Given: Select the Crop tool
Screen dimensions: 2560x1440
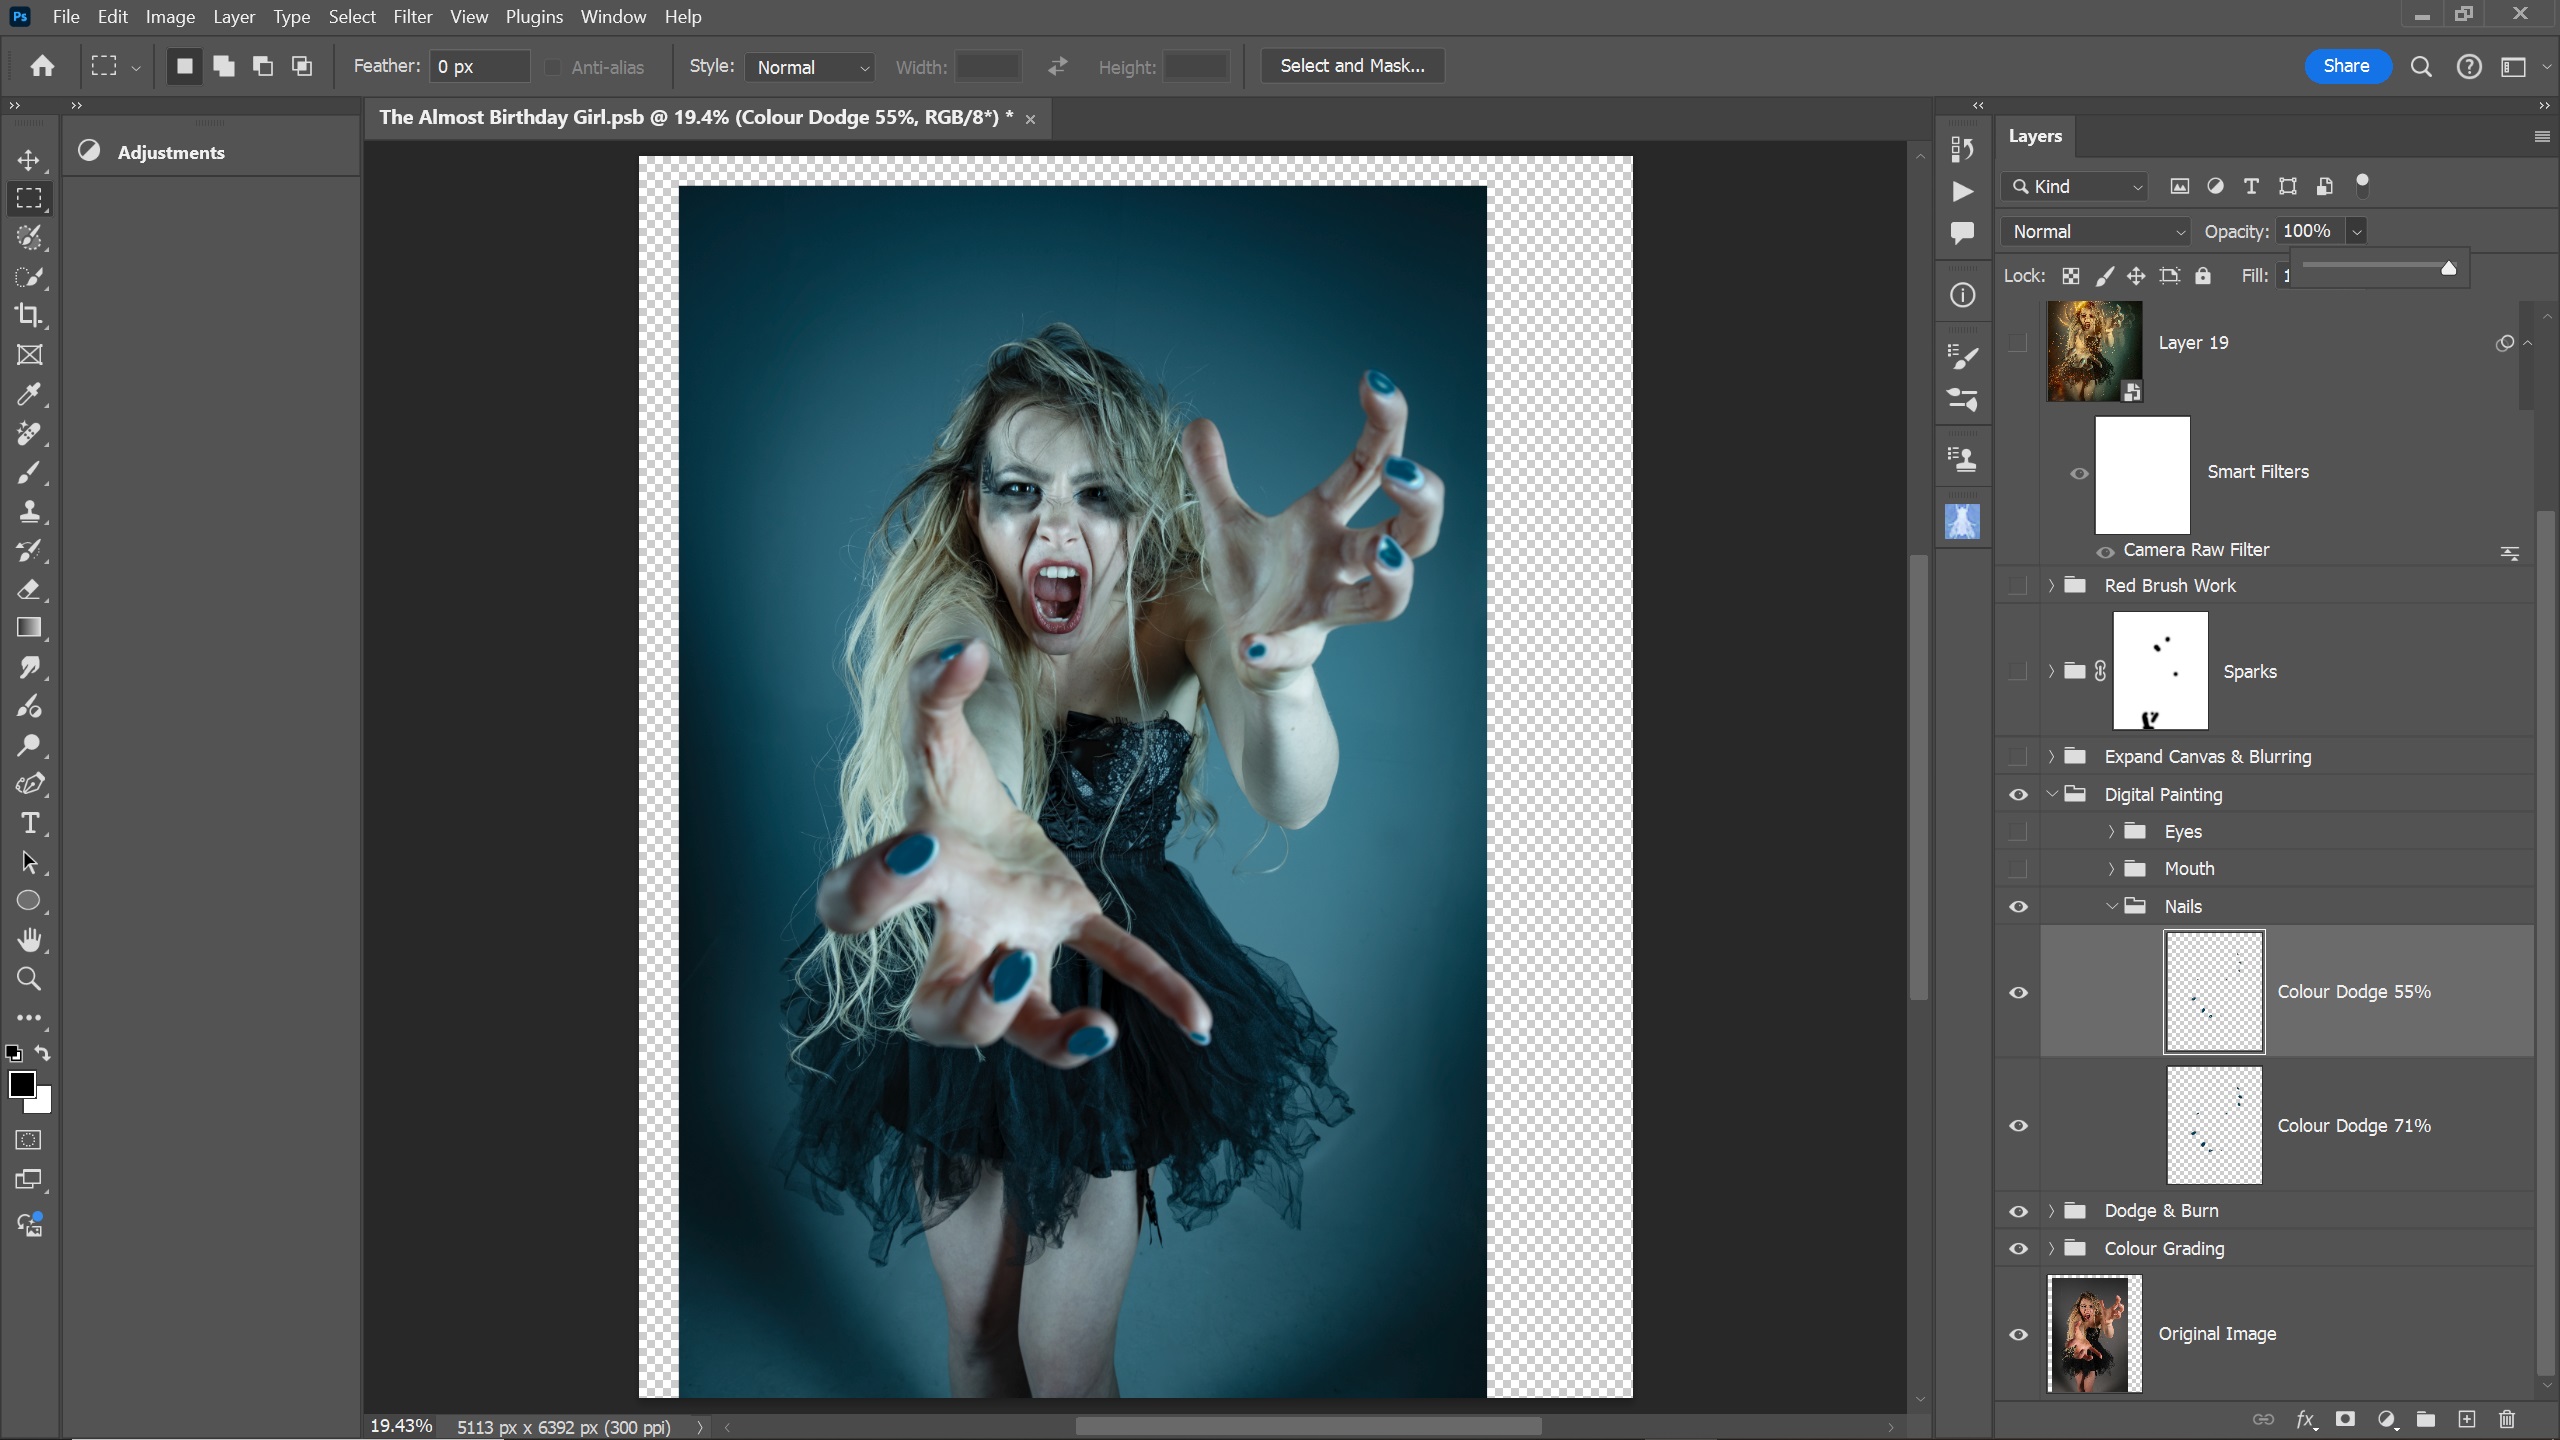Looking at the screenshot, I should 29,316.
